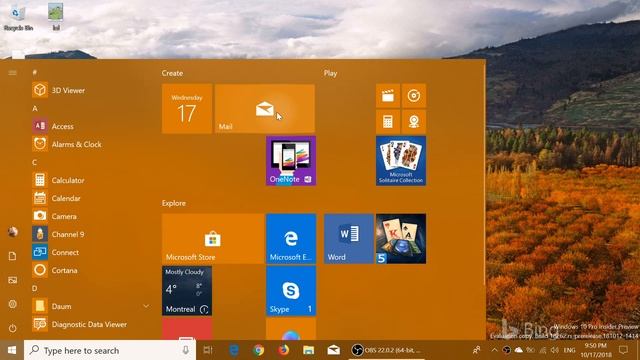
Task: Open the user account picture
Action: (x=13, y=232)
